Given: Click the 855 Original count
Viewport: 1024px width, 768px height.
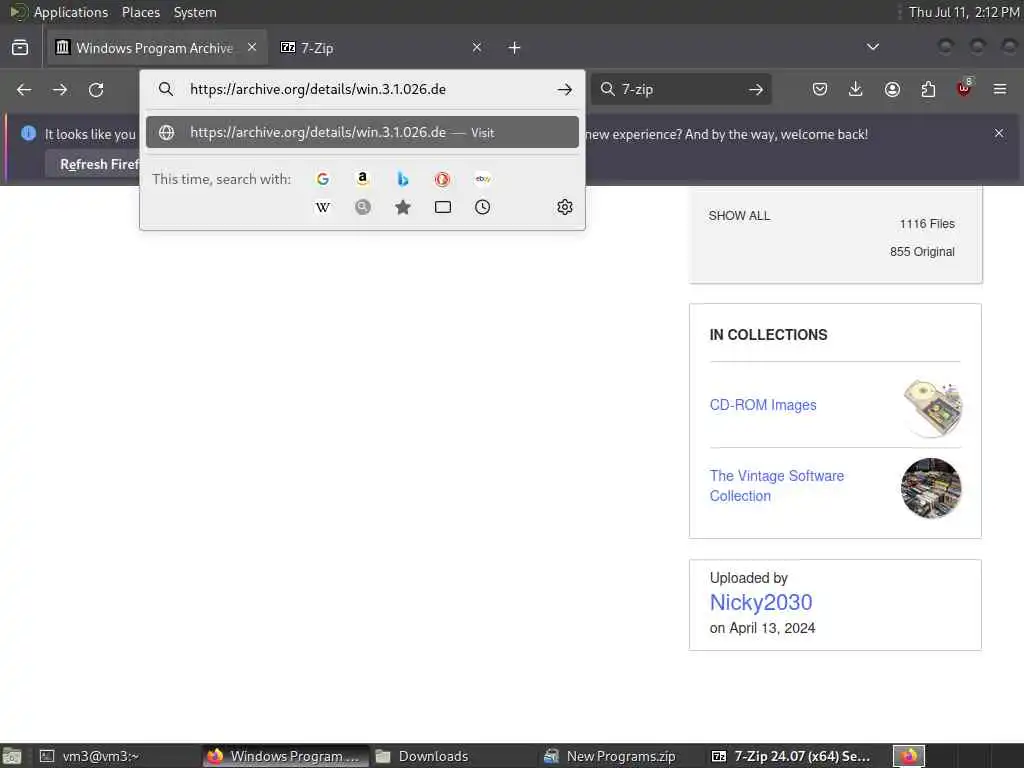Looking at the screenshot, I should click(x=922, y=251).
